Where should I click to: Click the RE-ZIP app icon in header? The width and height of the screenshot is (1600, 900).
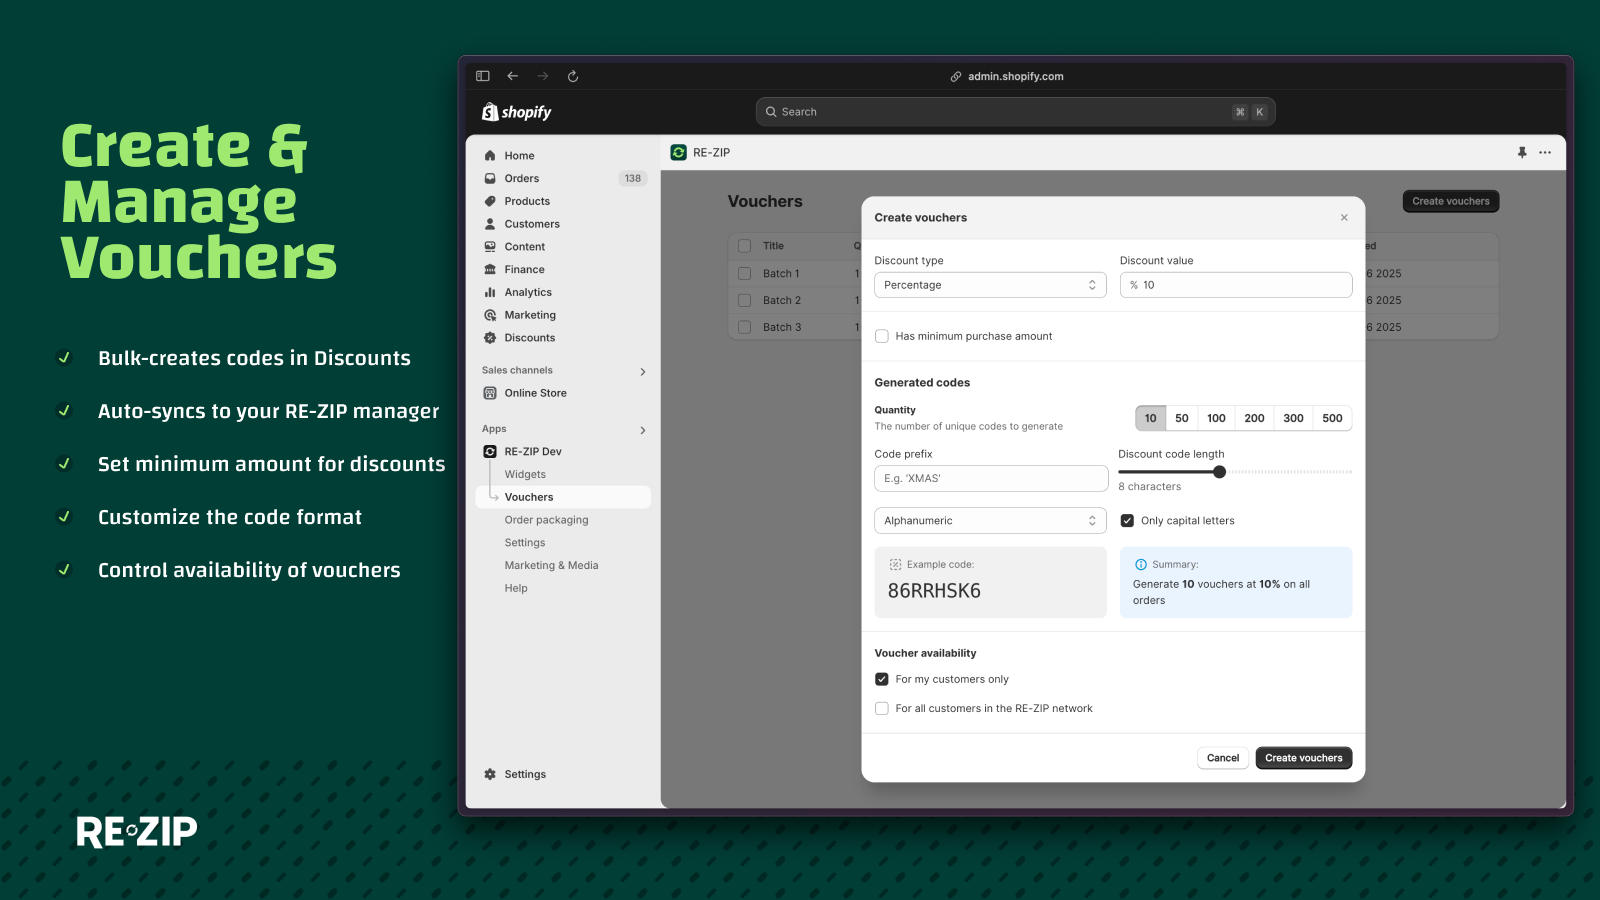(679, 152)
